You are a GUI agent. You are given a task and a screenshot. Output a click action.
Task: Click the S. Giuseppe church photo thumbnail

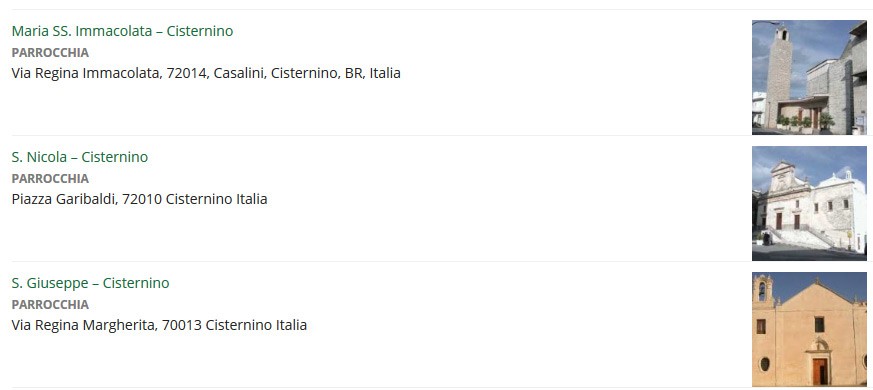[809, 329]
